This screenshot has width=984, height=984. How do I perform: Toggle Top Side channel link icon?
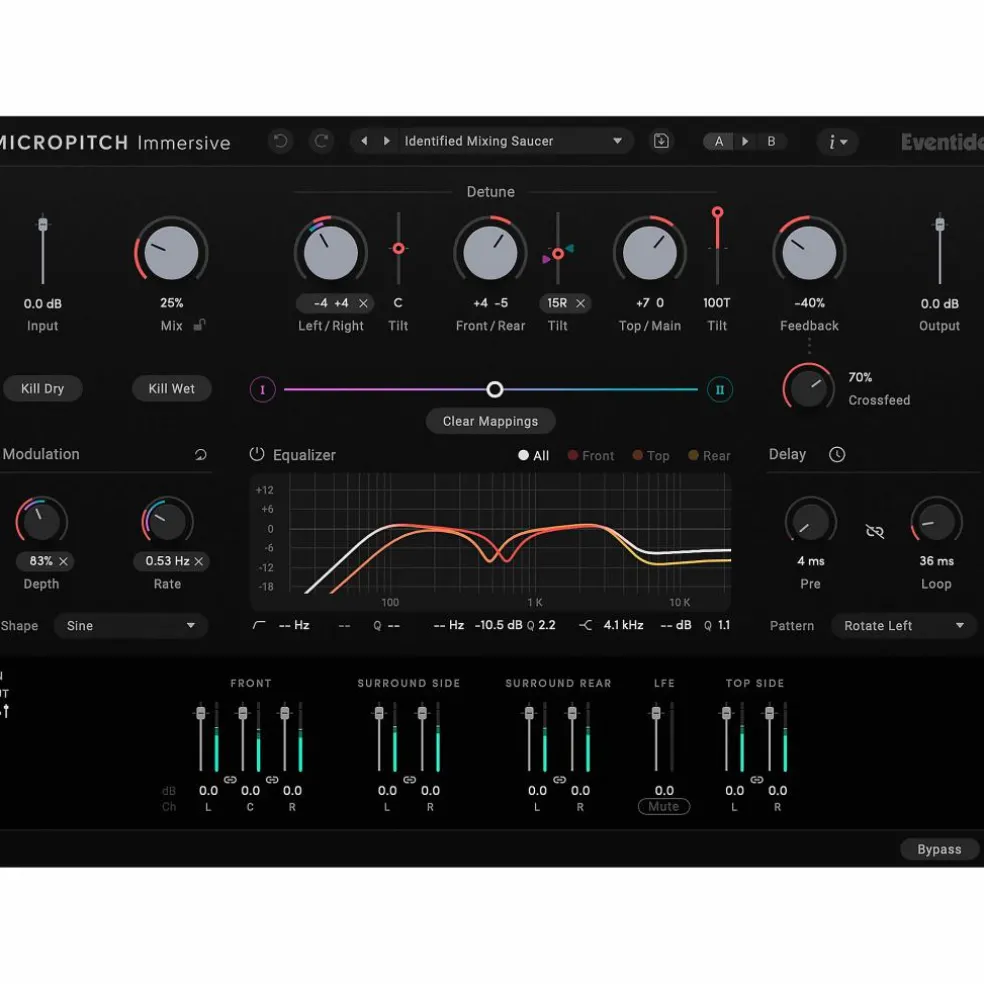tap(757, 779)
